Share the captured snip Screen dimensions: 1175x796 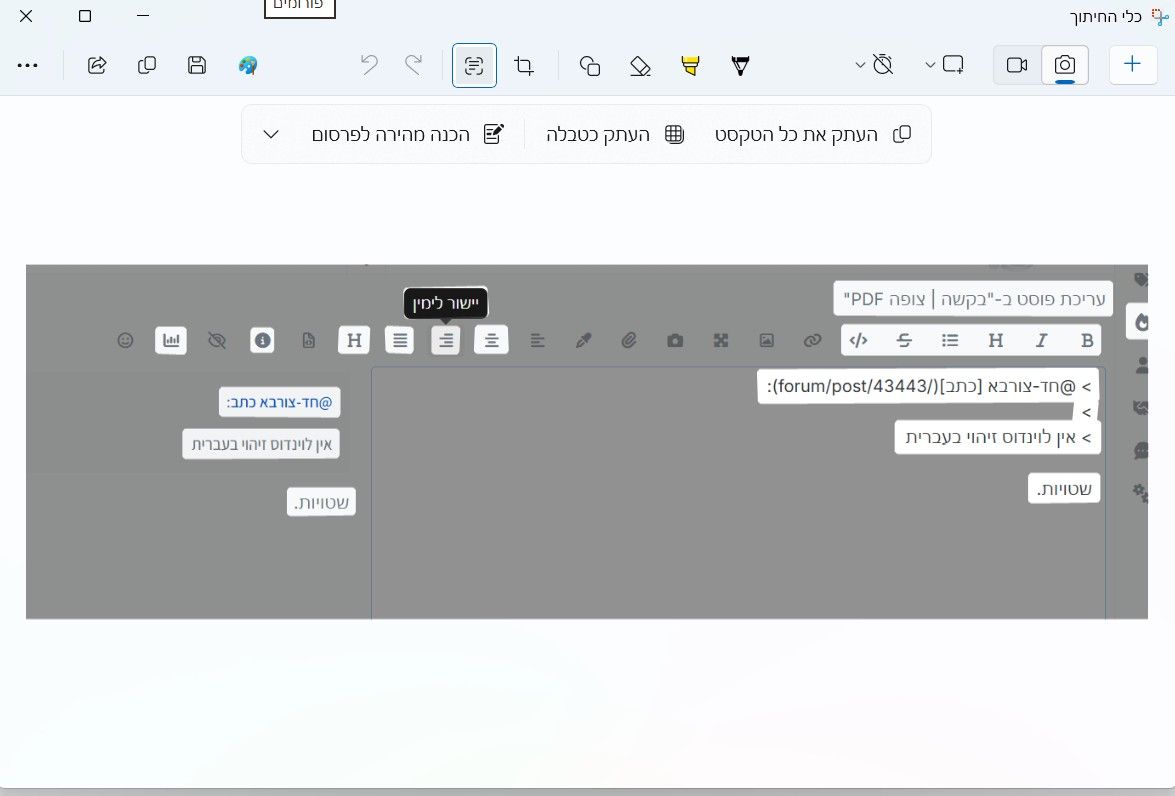[97, 65]
